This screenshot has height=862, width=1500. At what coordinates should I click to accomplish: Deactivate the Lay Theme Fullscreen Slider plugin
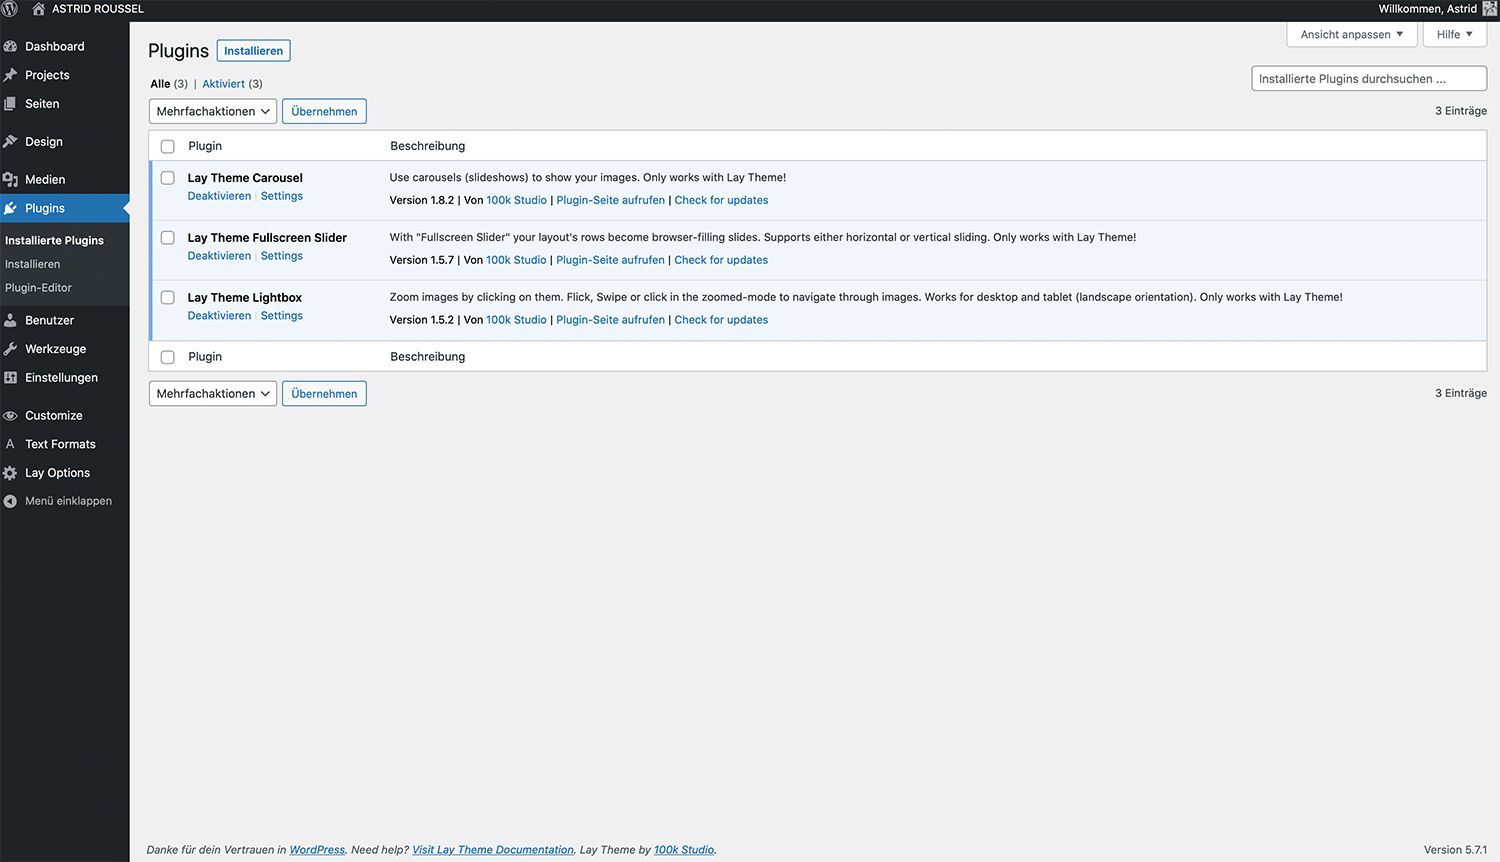coord(219,255)
